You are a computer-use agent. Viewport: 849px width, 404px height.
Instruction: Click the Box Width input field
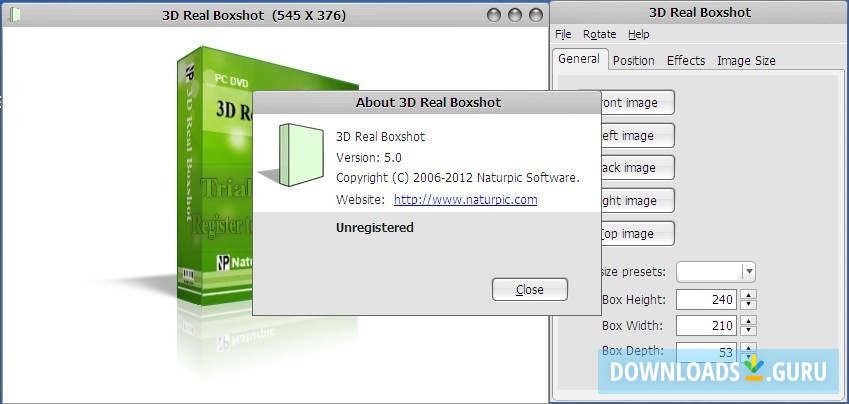(x=707, y=326)
